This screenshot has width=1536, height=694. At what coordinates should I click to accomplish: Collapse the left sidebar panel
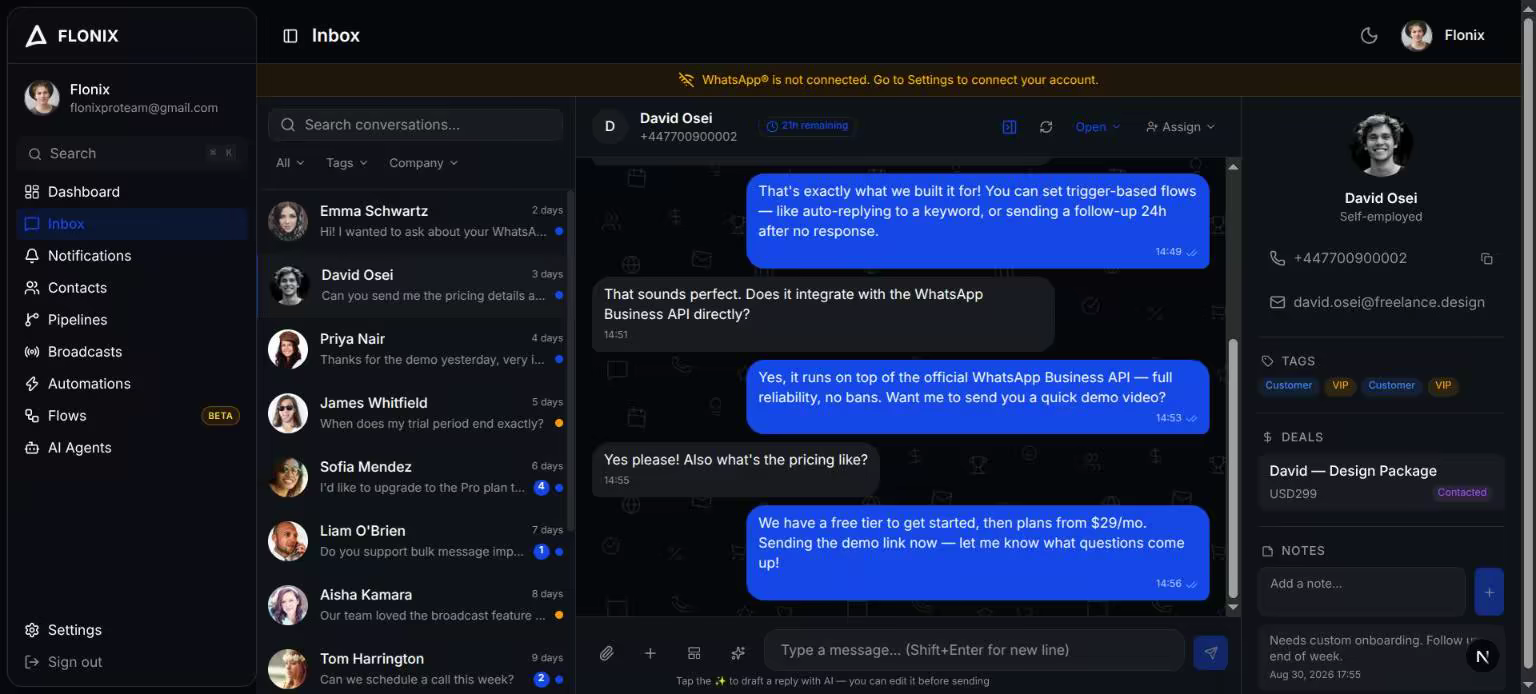pos(290,35)
